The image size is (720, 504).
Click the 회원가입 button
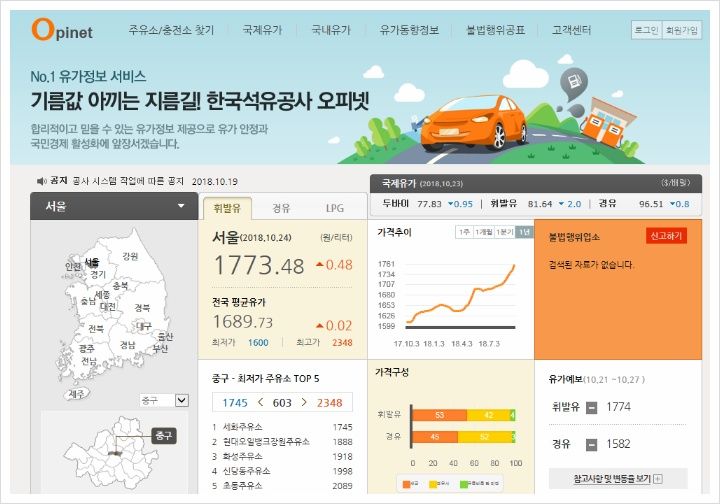click(x=682, y=30)
